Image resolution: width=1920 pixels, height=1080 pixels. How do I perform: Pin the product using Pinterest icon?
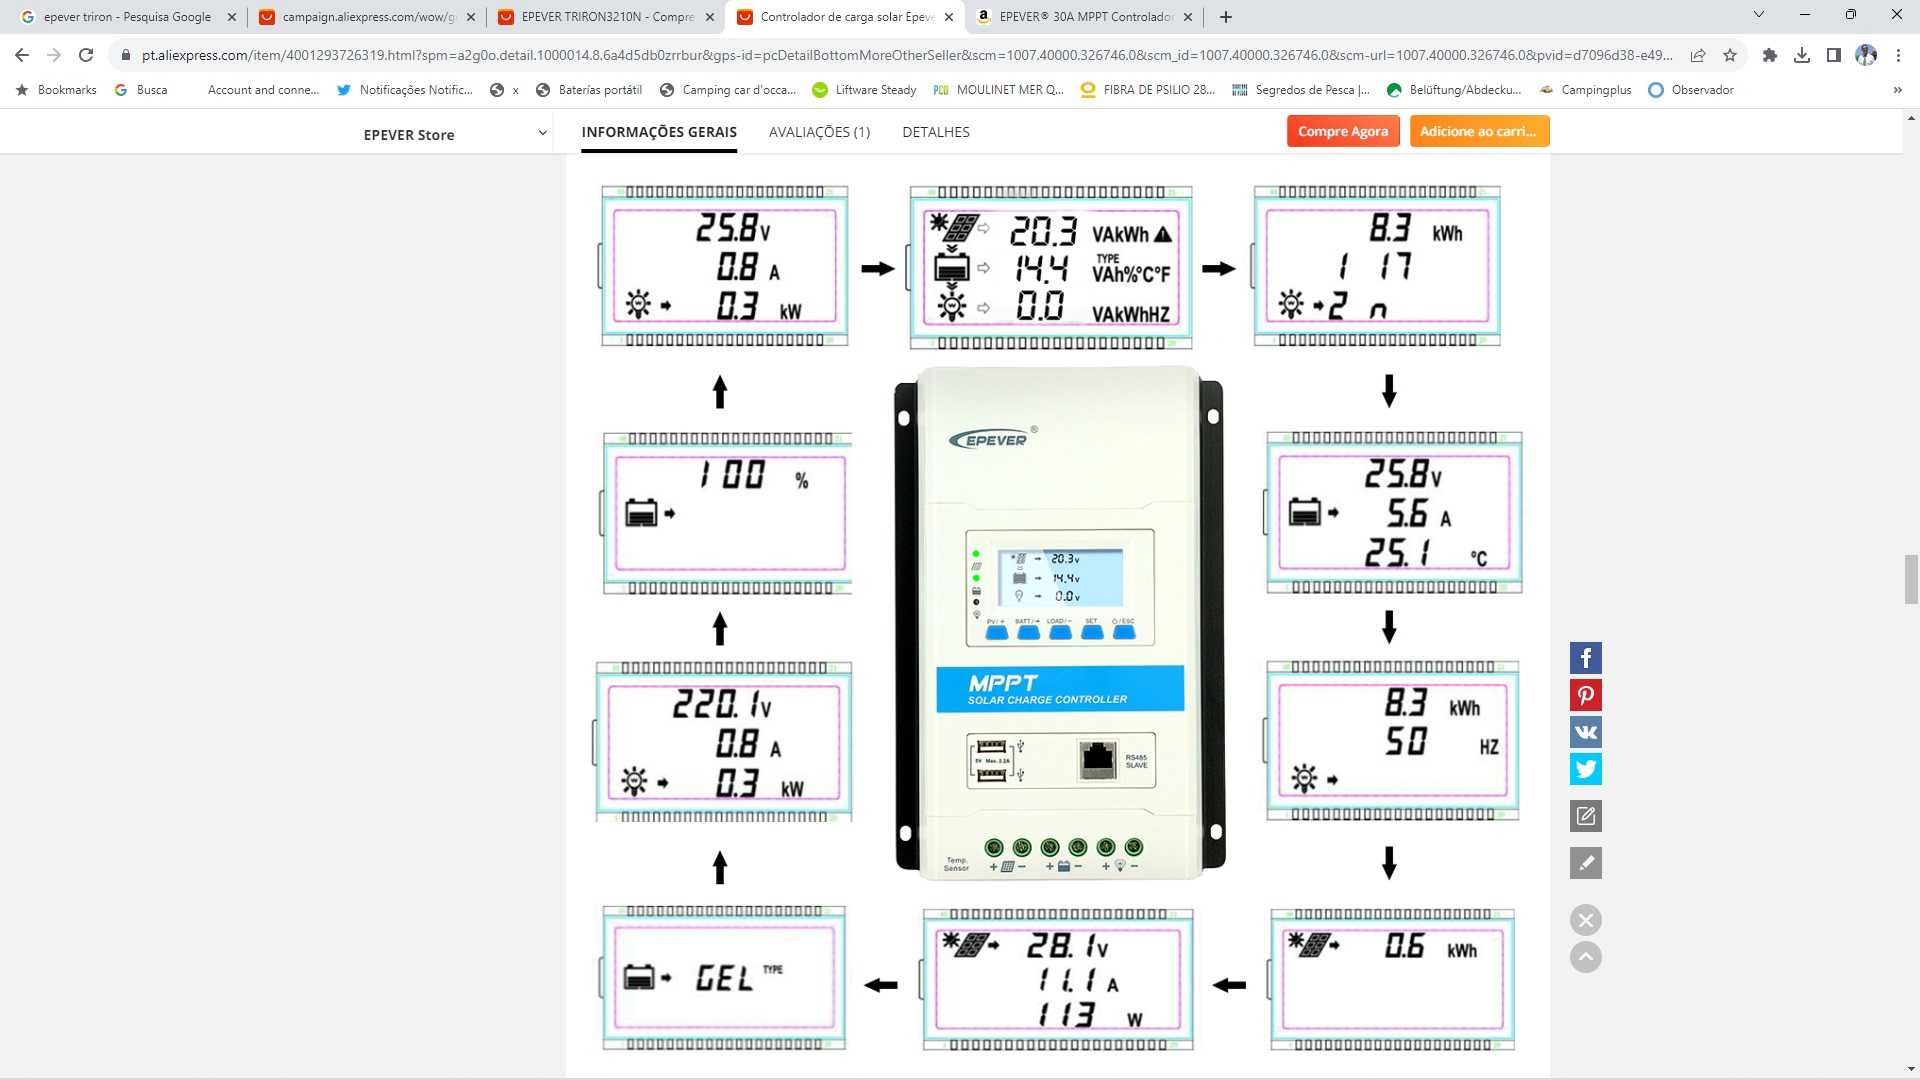point(1585,695)
